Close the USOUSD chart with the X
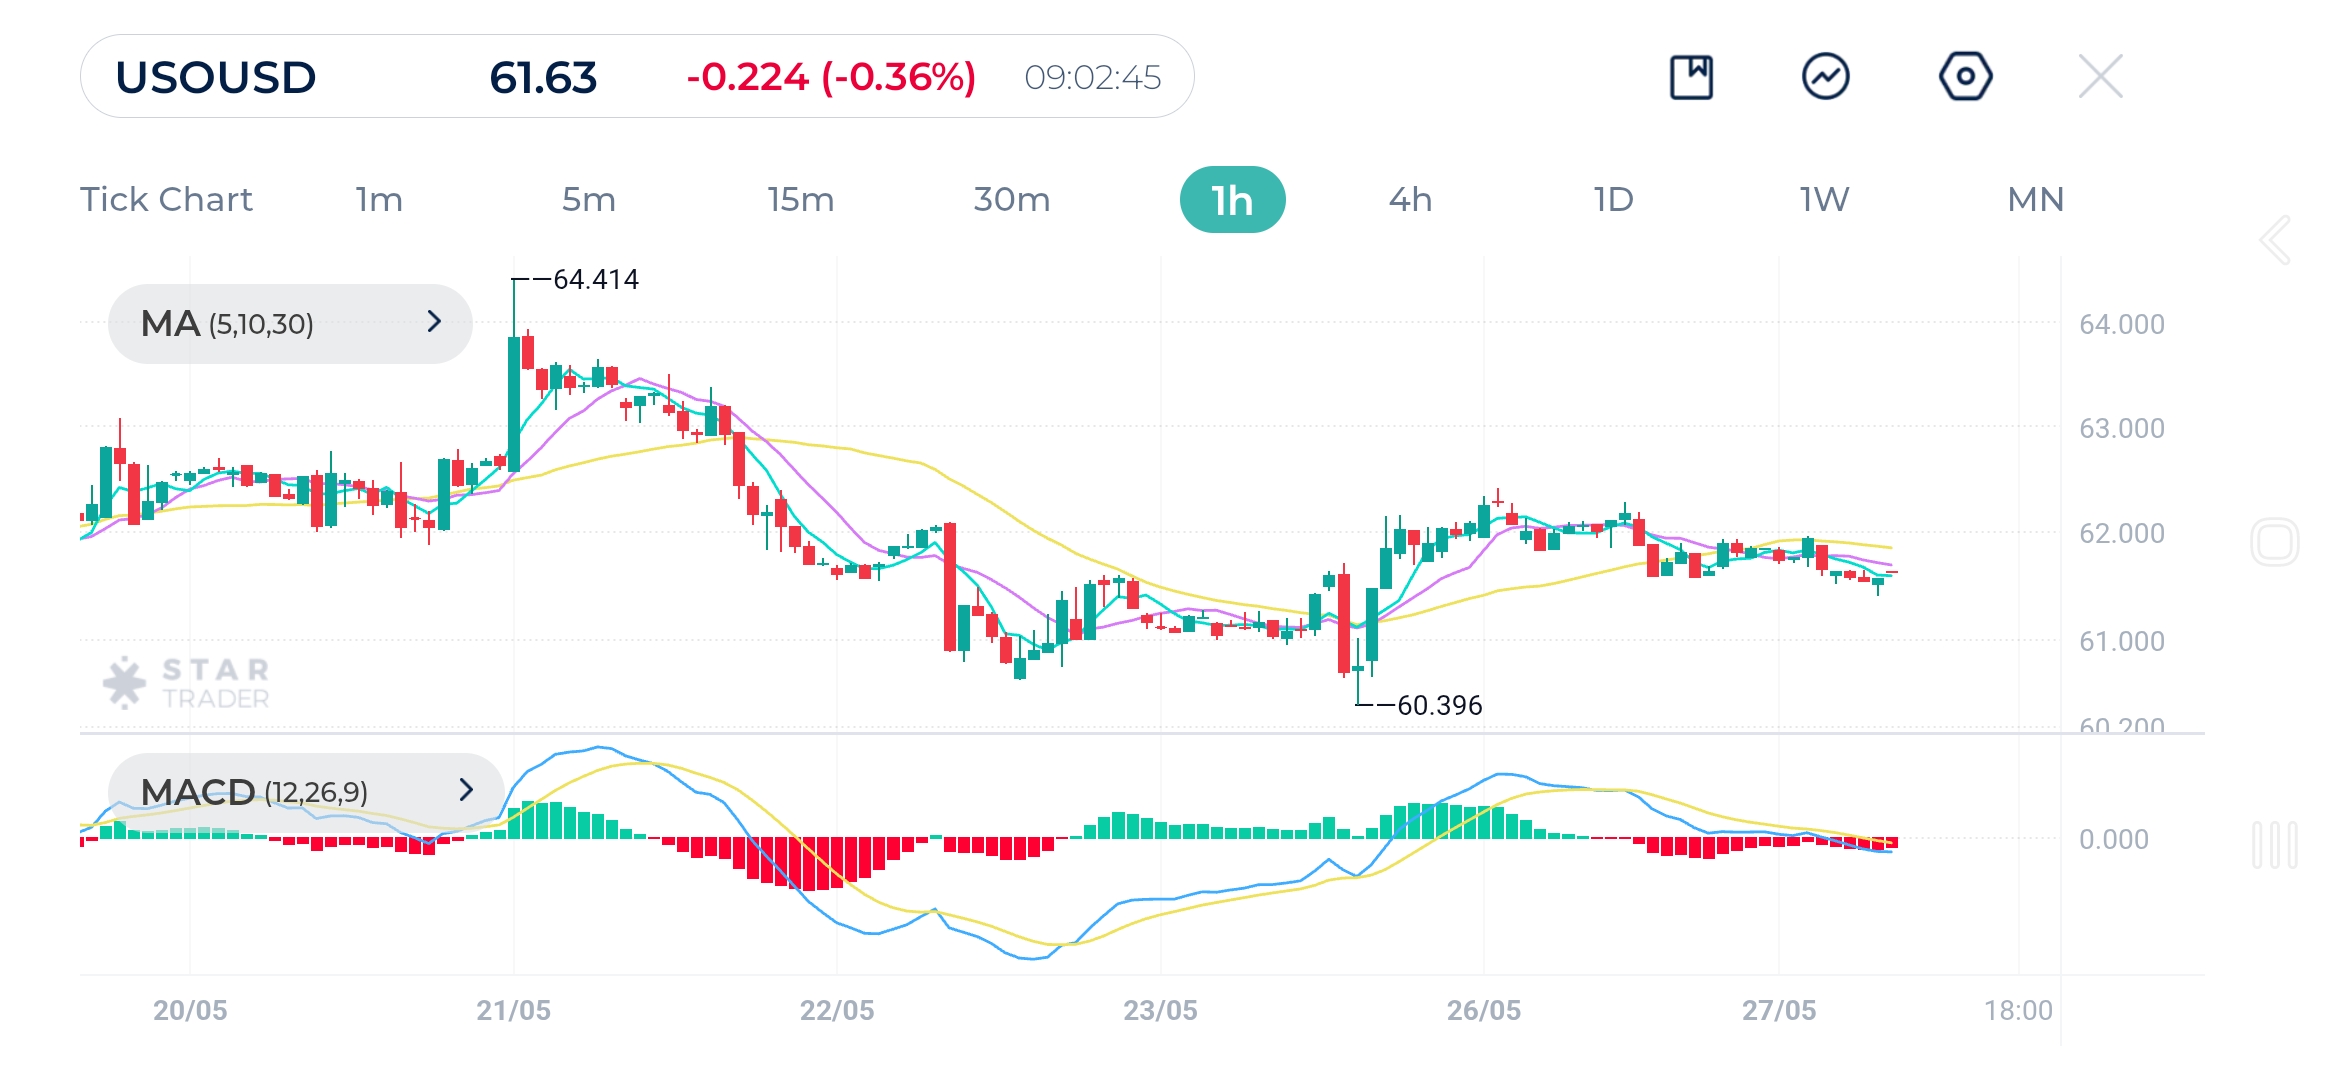This screenshot has width=2340, height=1080. [x=2099, y=75]
